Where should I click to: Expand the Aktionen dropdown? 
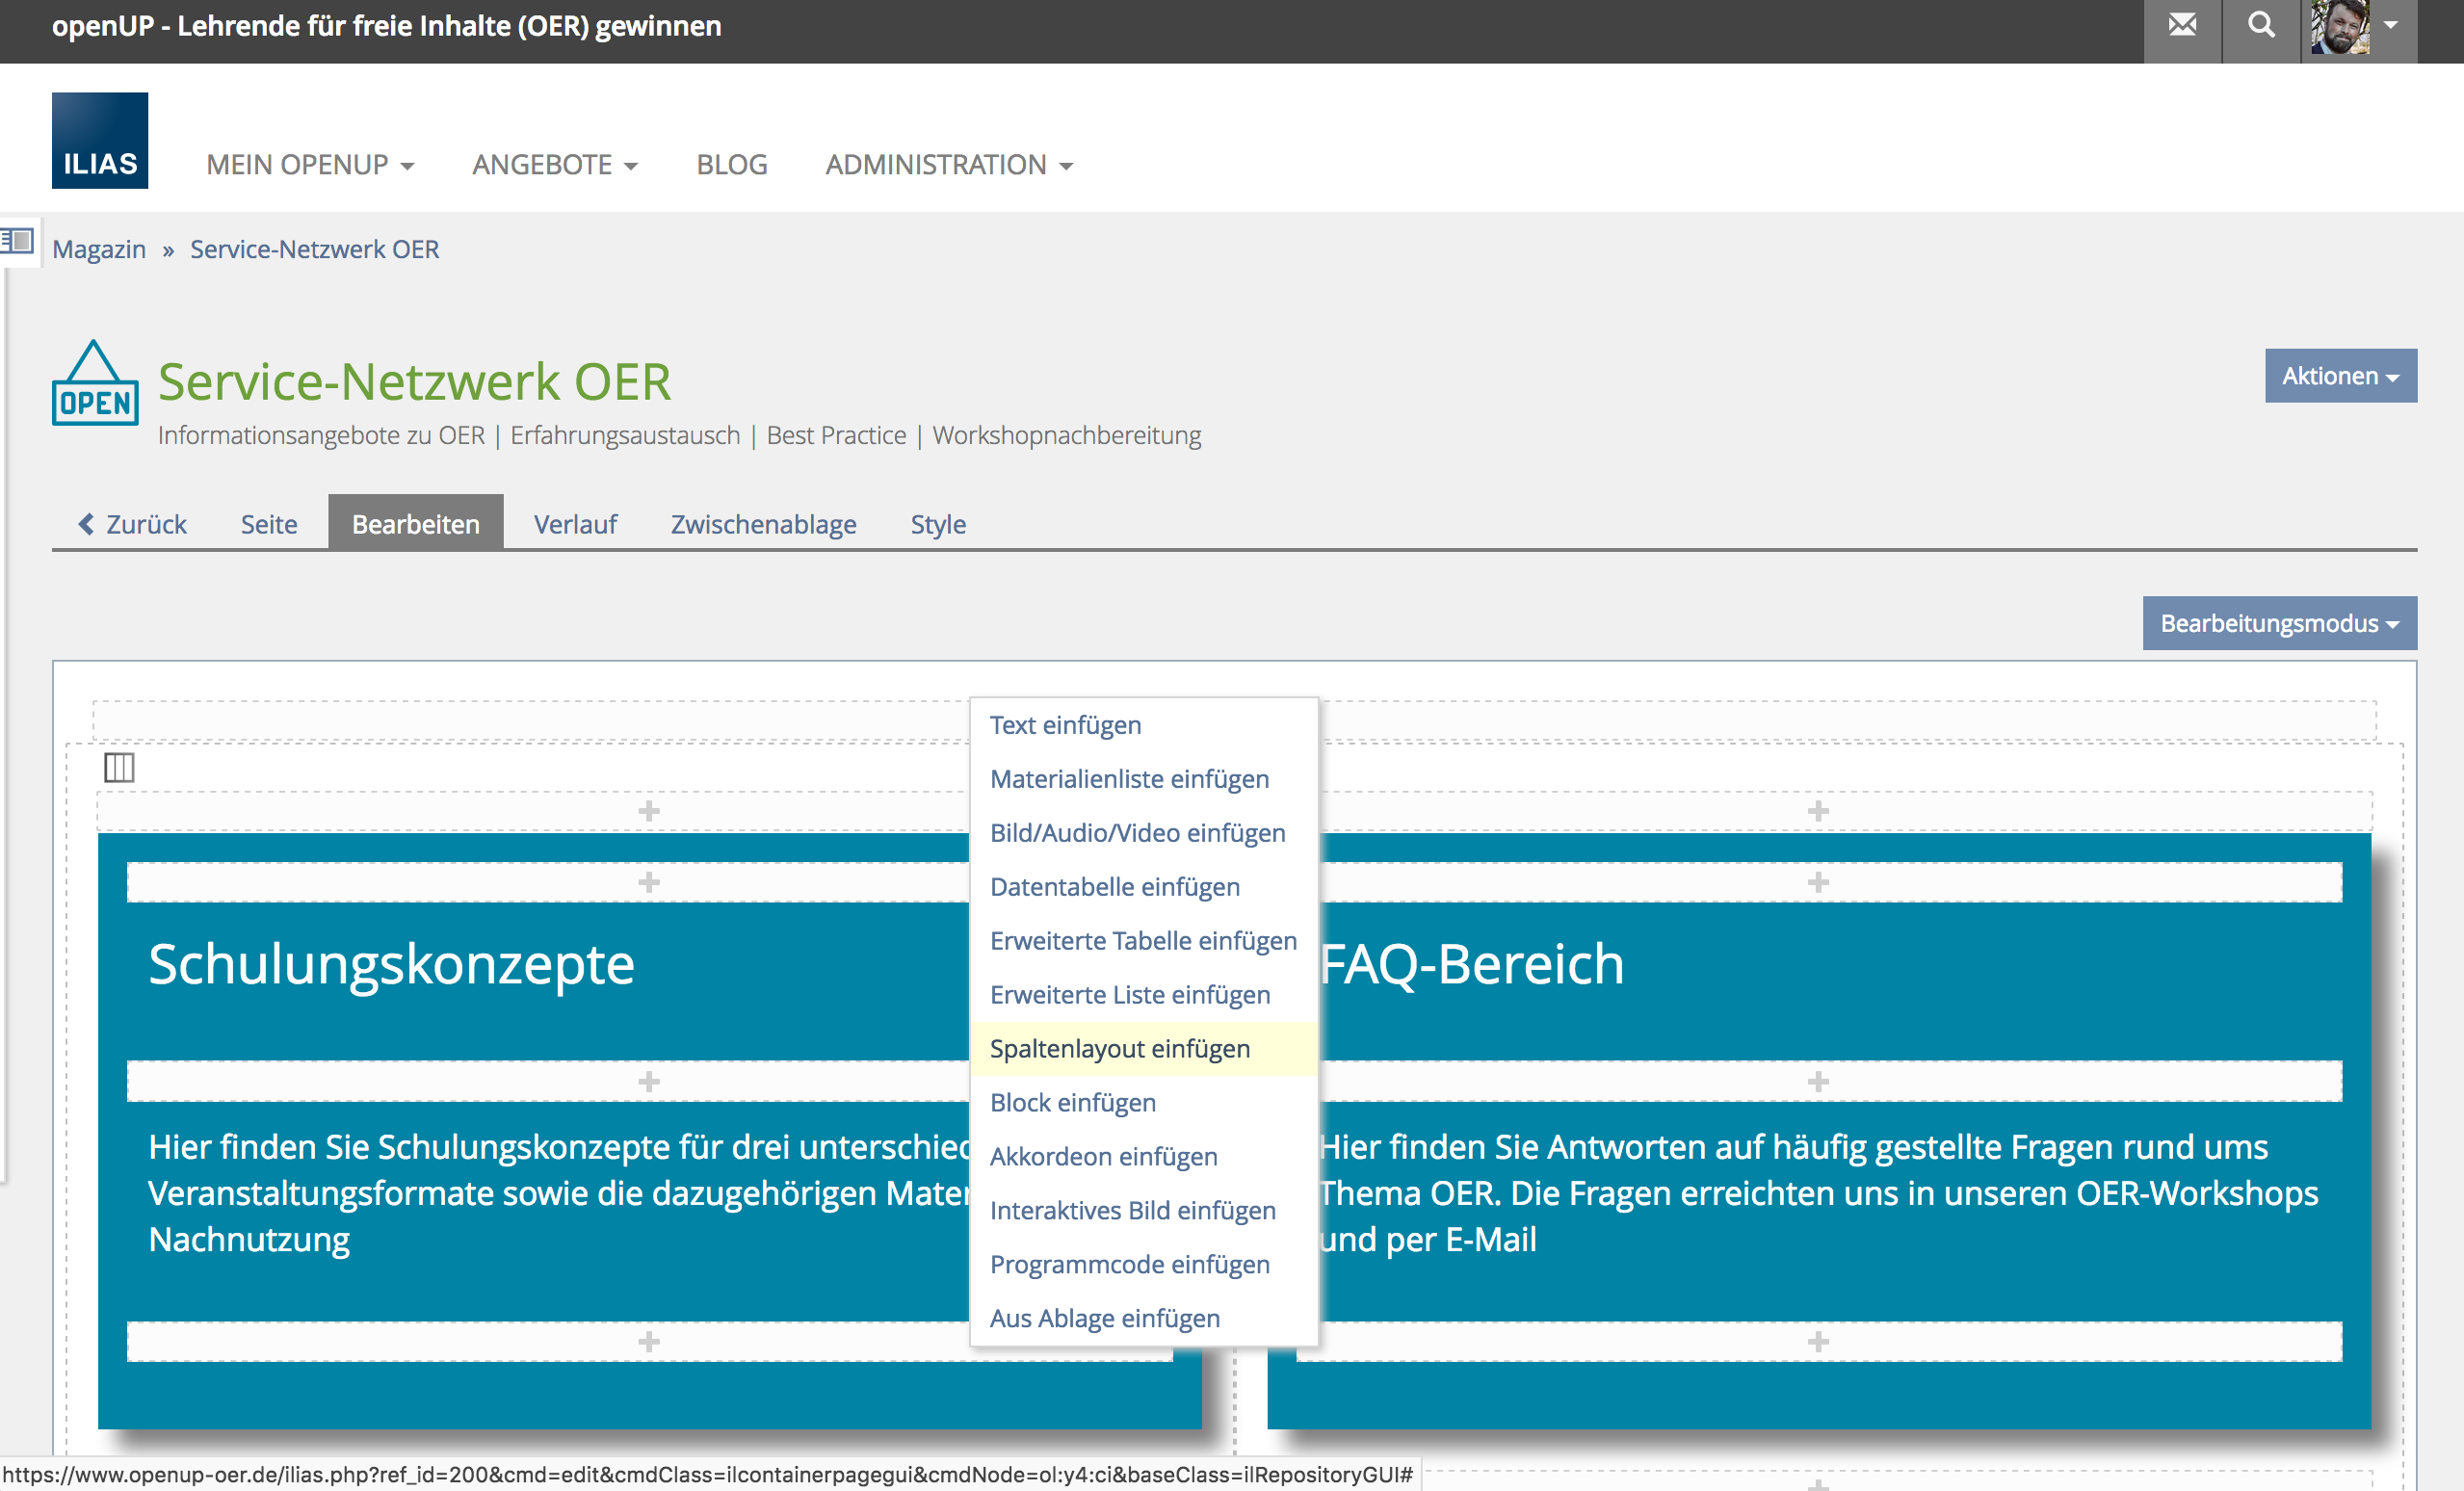pos(2340,376)
